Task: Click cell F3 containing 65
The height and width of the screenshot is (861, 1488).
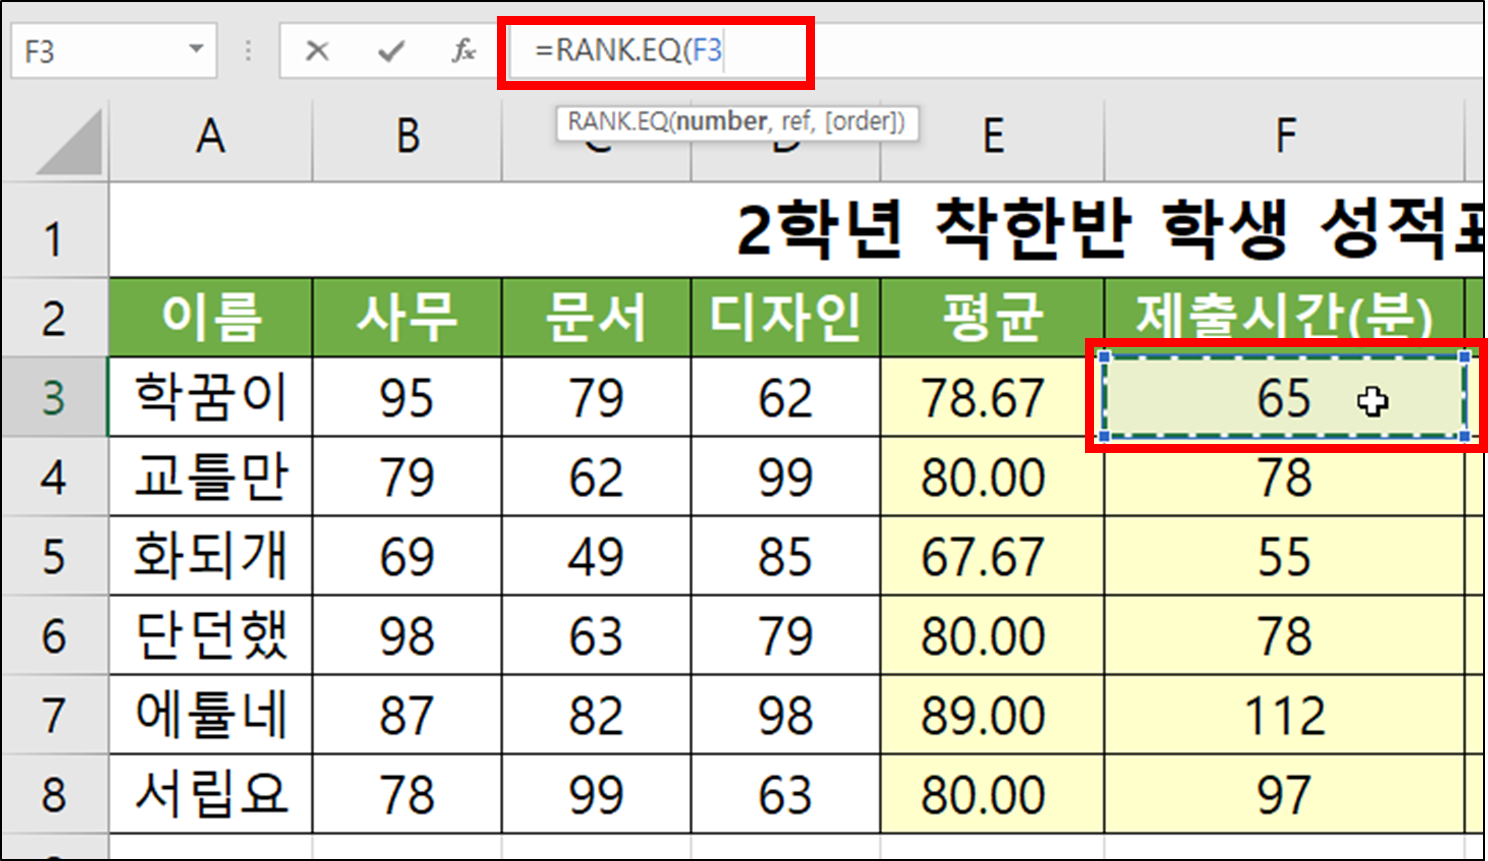Action: point(1283,397)
